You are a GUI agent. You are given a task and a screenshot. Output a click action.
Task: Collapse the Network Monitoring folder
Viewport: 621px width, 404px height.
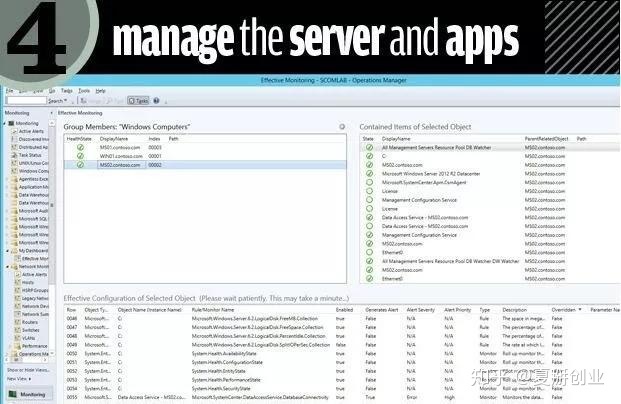5,266
